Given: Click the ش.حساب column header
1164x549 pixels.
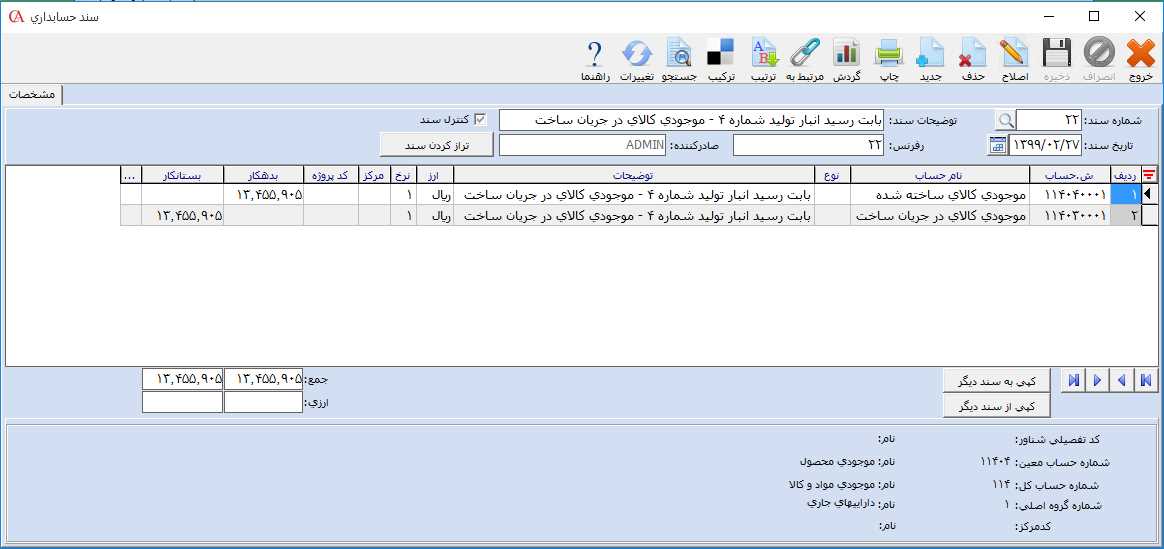Looking at the screenshot, I should tap(1070, 175).
